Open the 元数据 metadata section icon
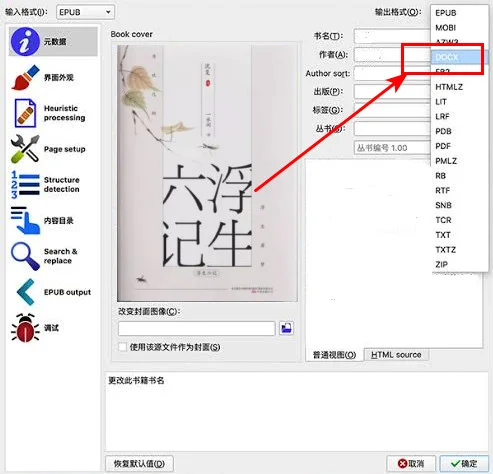The image size is (493, 474). [x=25, y=42]
